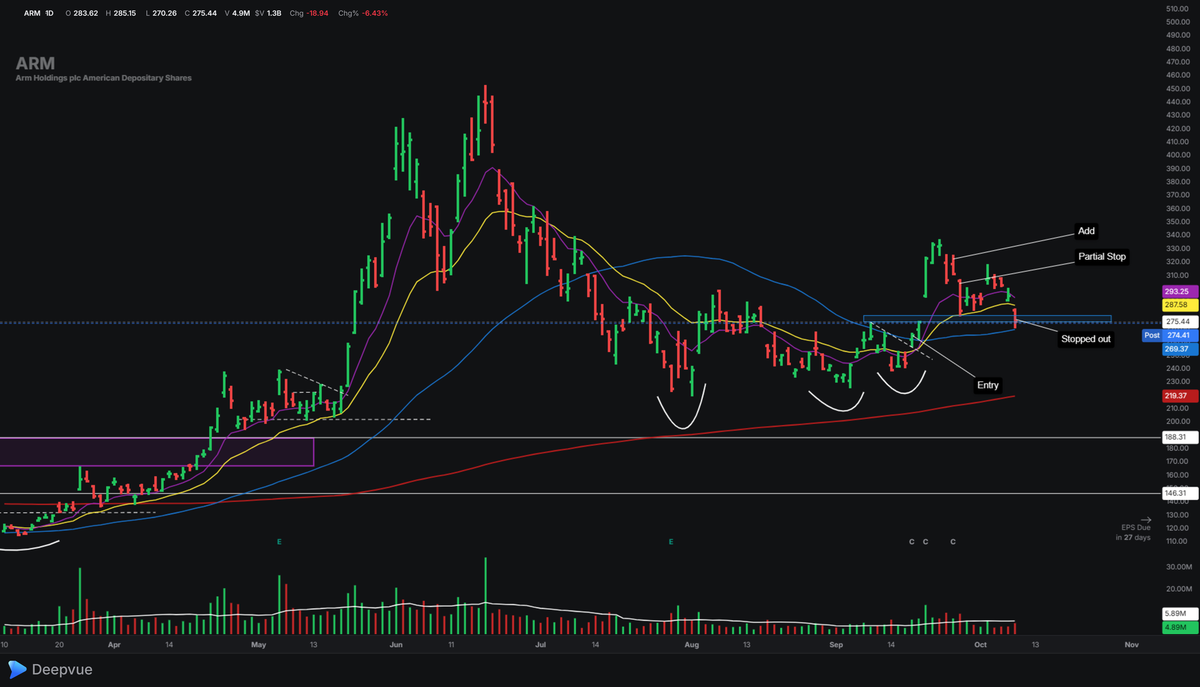Screen dimensions: 1200x687
Task: Select the 'Add' chart annotation label
Action: (x=1086, y=231)
